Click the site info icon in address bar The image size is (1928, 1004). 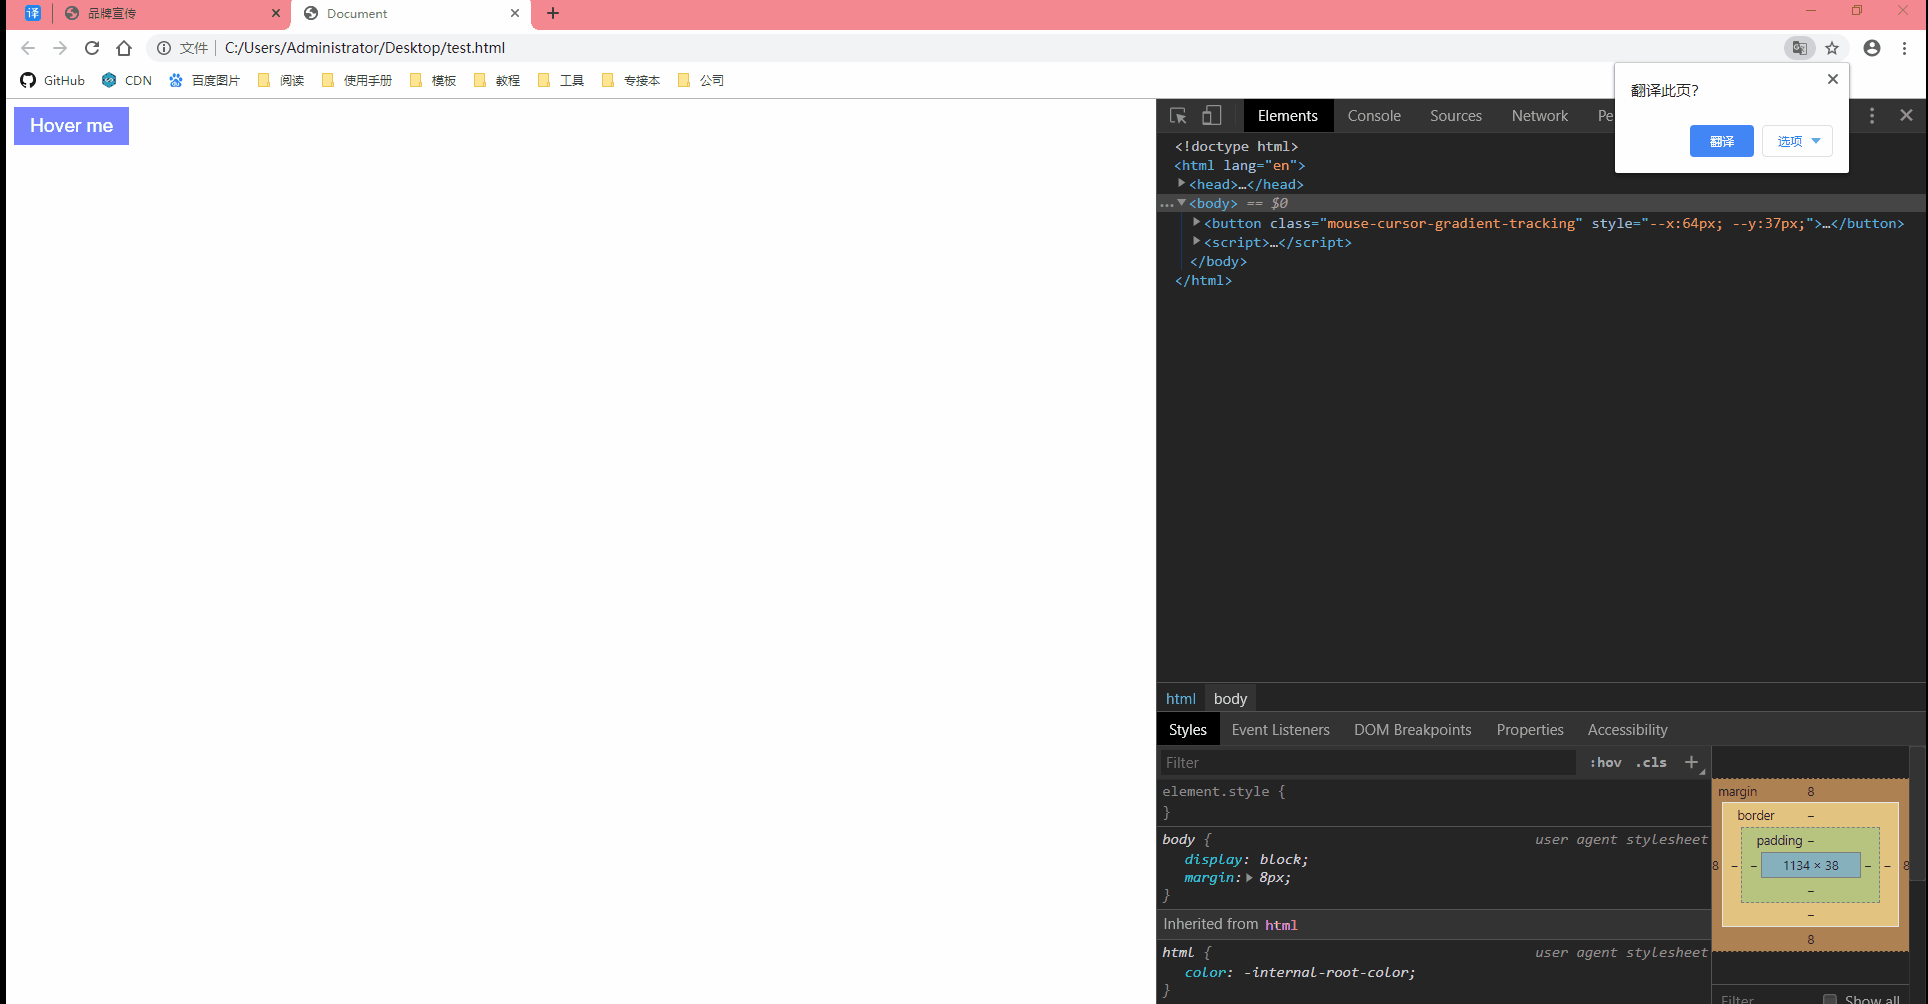pos(164,48)
